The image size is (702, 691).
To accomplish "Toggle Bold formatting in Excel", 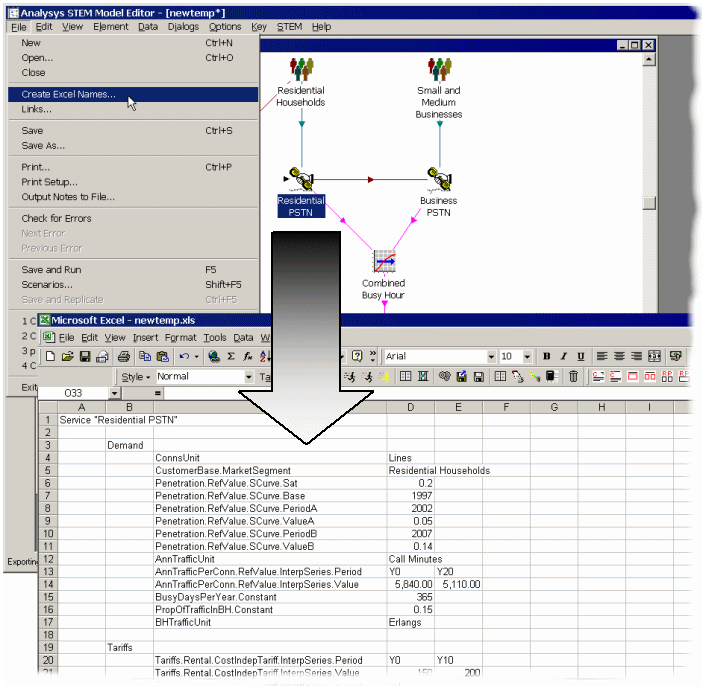I will pyautogui.click(x=546, y=356).
